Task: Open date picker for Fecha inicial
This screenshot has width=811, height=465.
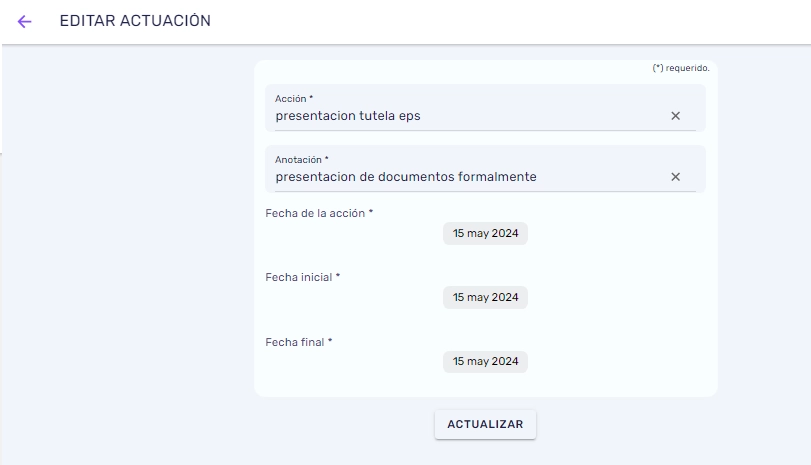Action: [x=485, y=297]
